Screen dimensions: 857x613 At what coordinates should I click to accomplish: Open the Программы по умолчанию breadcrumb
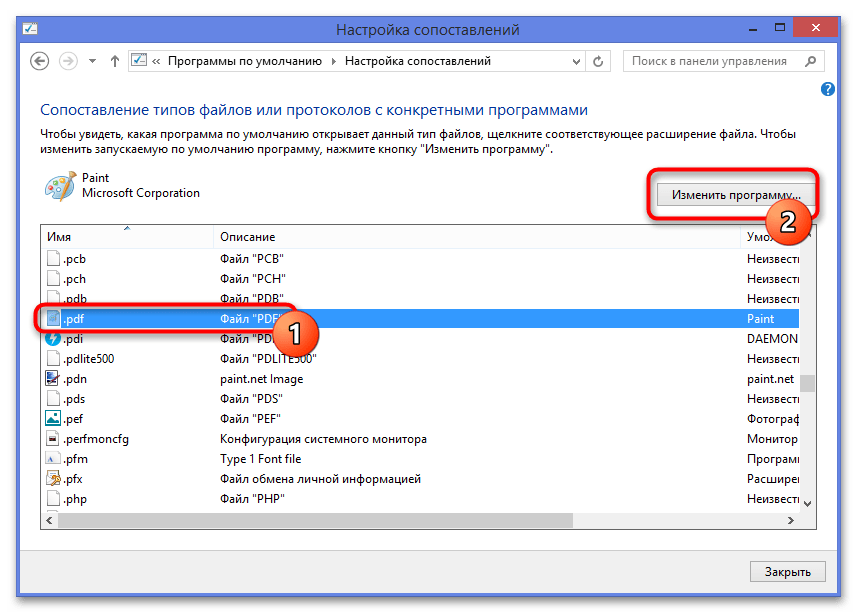pos(246,61)
